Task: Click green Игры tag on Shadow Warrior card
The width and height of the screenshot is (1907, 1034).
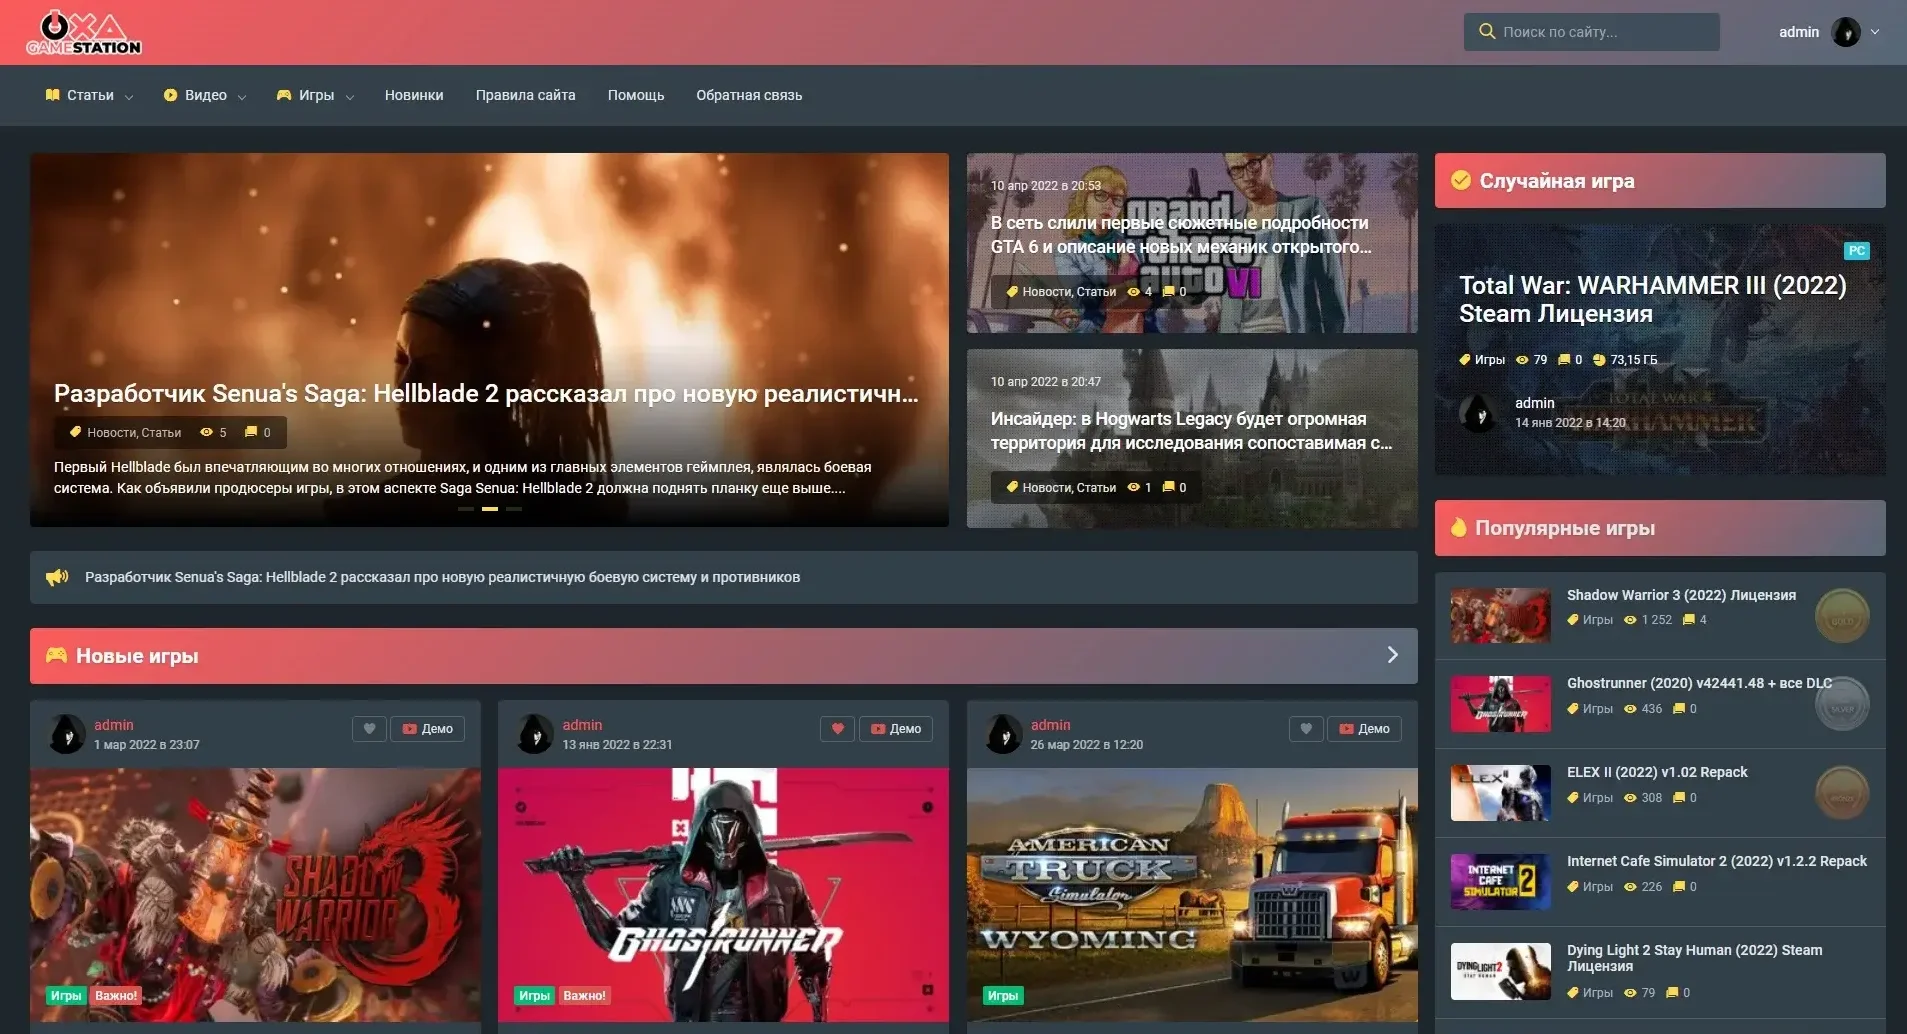Action: [66, 995]
